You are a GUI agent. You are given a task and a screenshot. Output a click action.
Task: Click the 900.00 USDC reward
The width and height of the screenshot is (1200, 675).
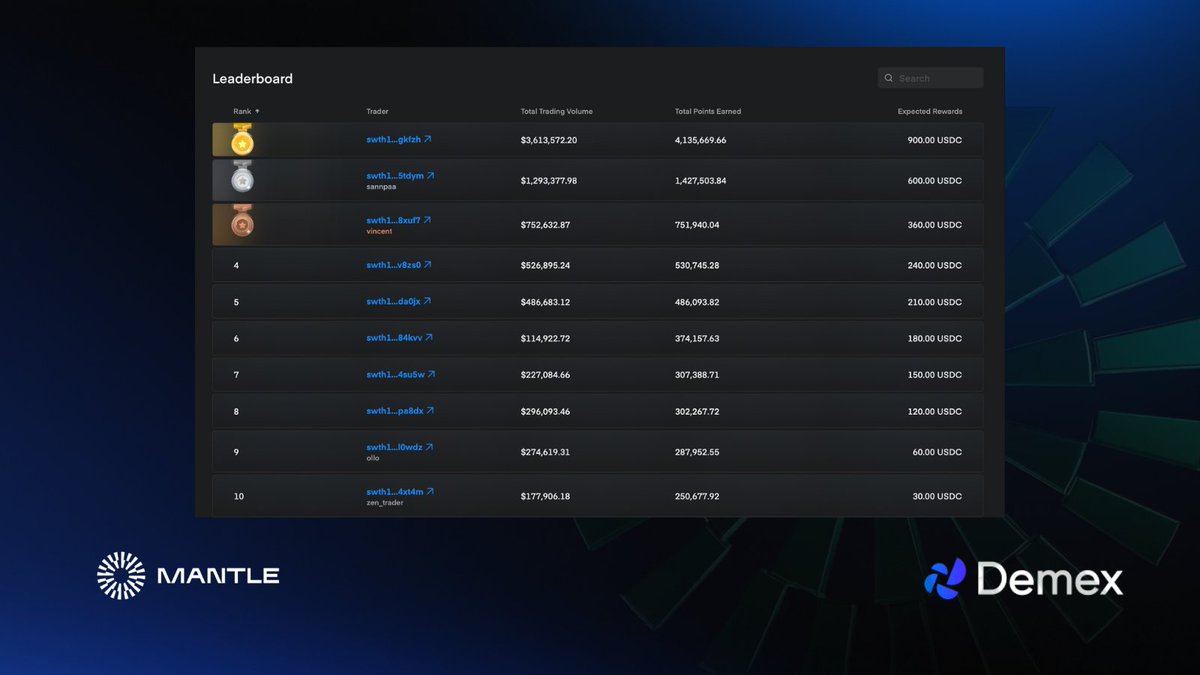pyautogui.click(x=935, y=140)
